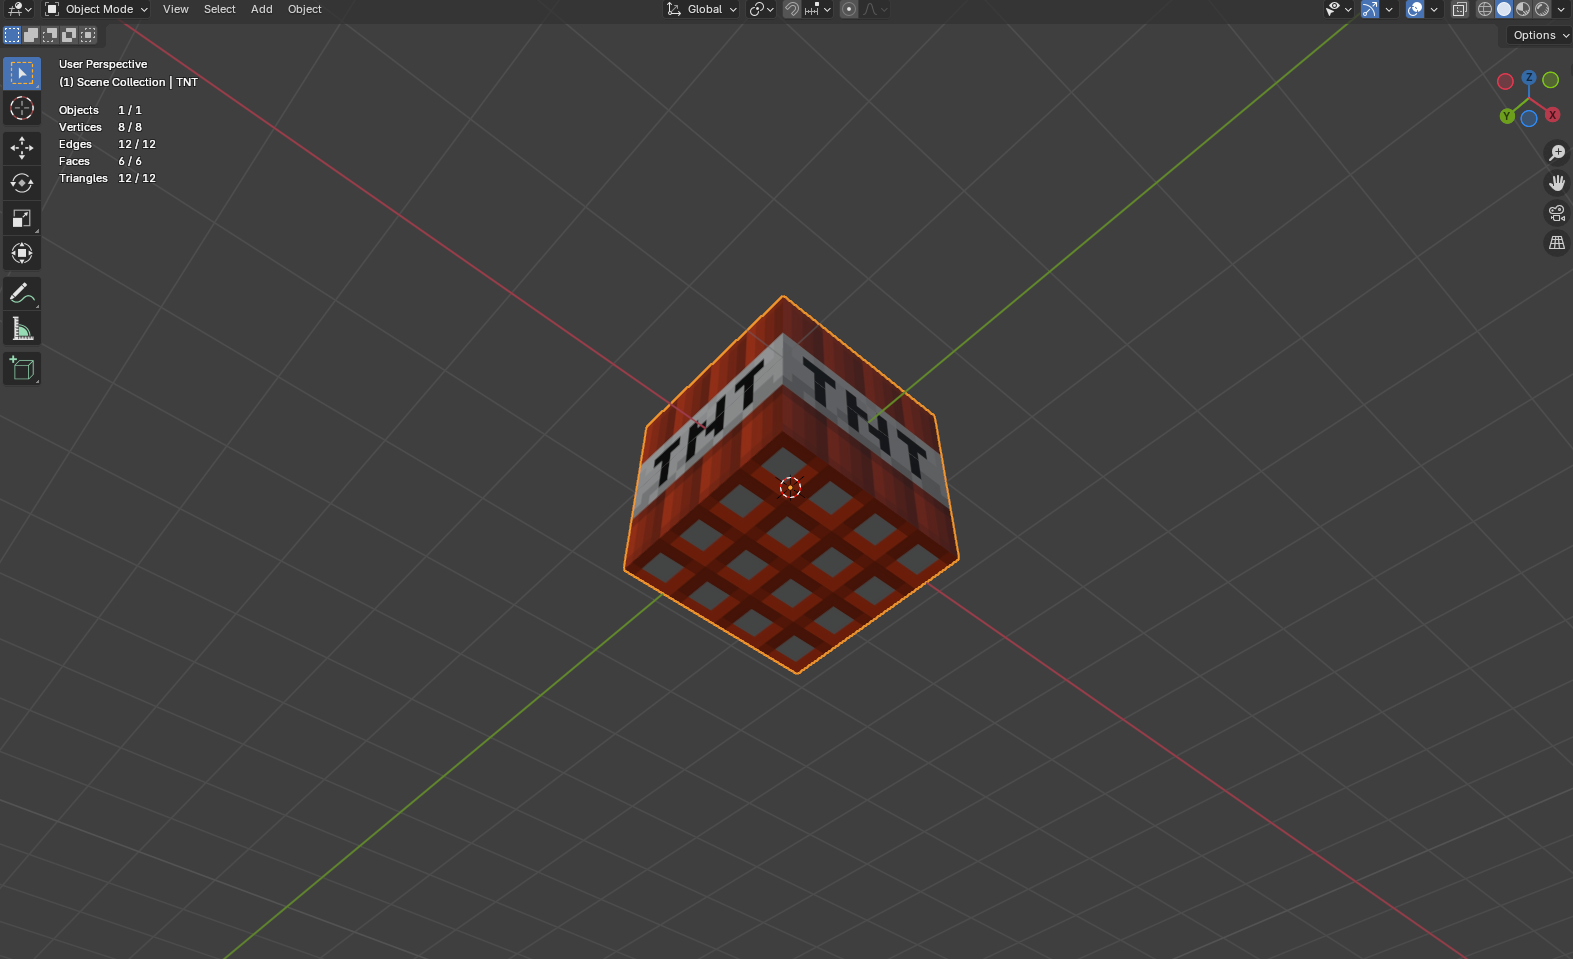Click the Triangles 12 / 12 statistic
The height and width of the screenshot is (959, 1573).
pyautogui.click(x=107, y=178)
